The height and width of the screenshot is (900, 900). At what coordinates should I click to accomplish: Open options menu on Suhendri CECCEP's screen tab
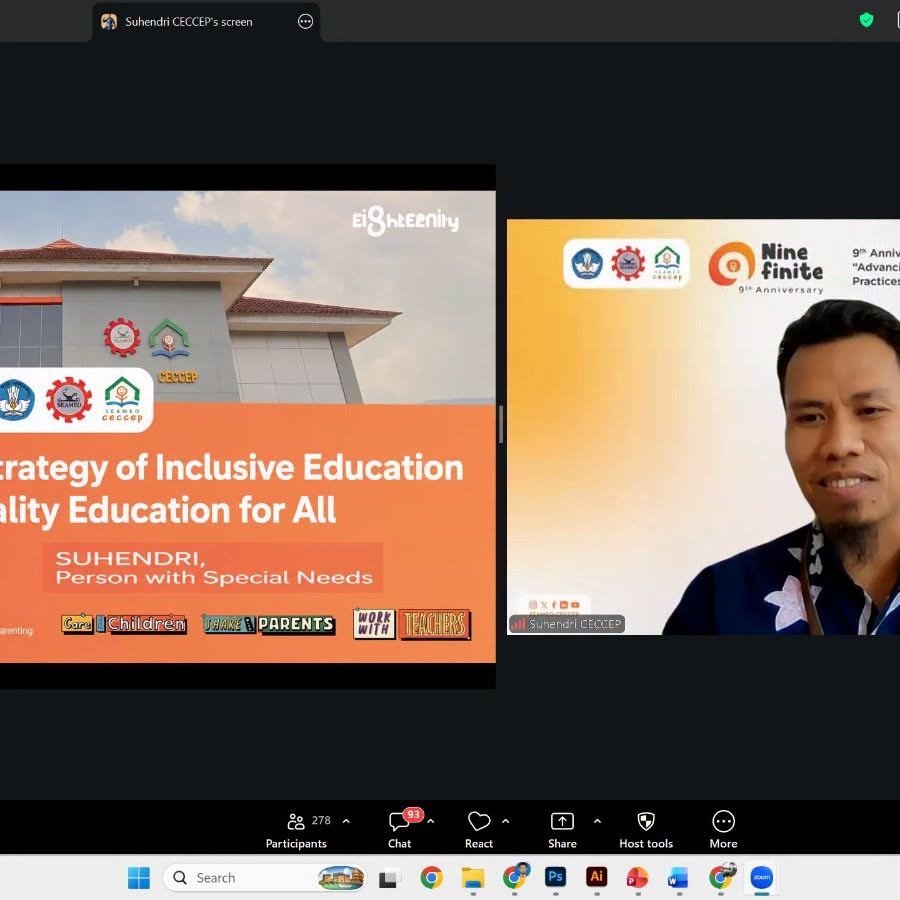(x=305, y=22)
